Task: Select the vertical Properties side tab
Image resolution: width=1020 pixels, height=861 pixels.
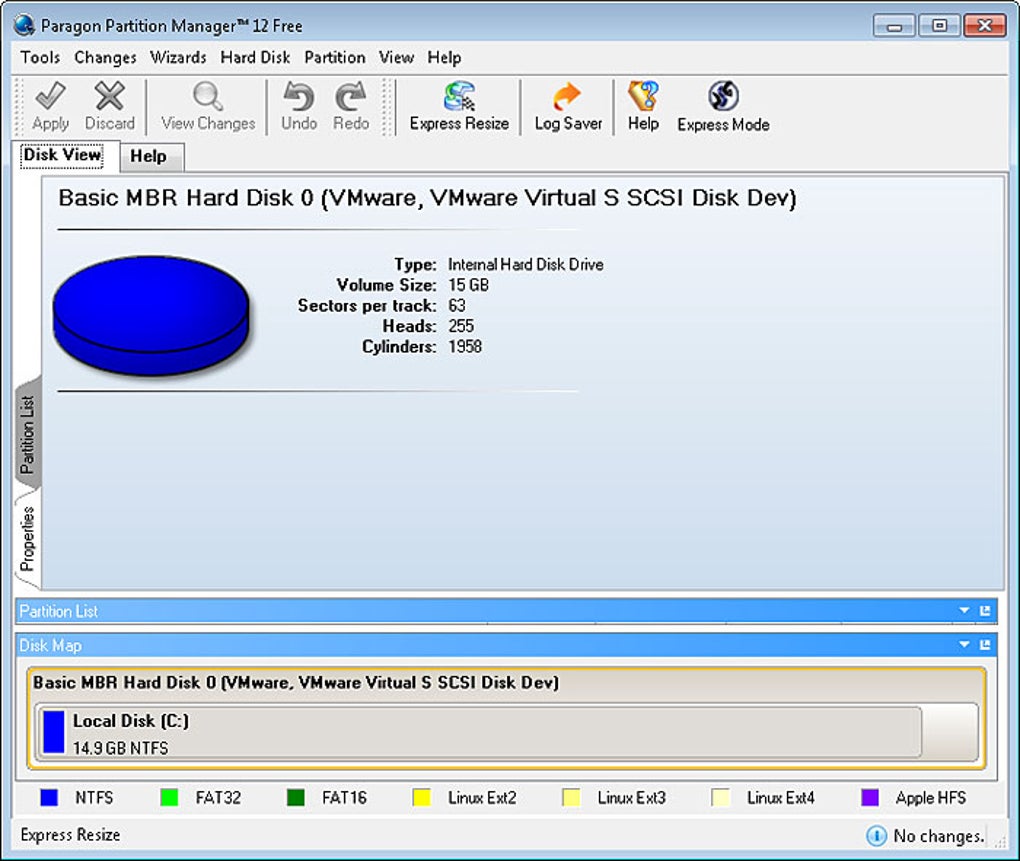Action: coord(27,538)
